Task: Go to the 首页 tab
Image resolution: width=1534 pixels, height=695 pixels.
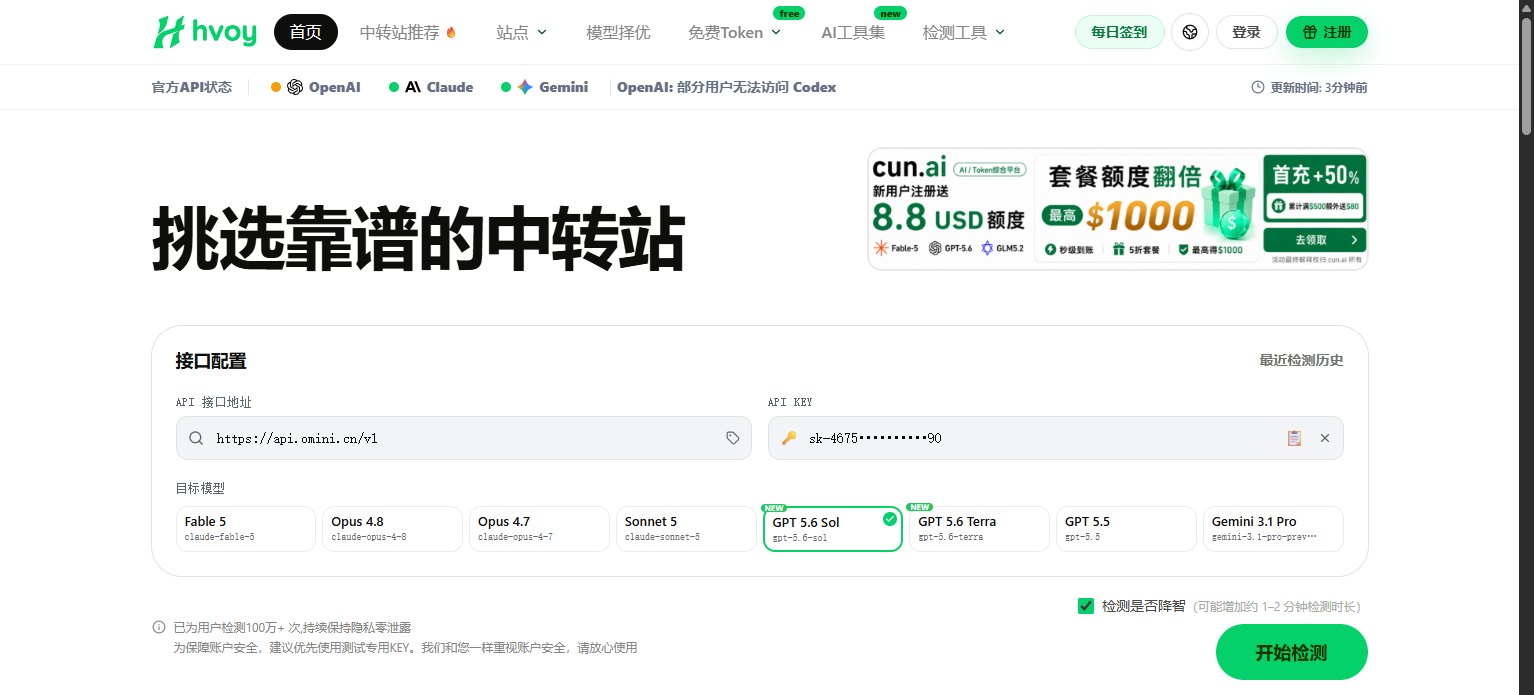Action: 306,32
